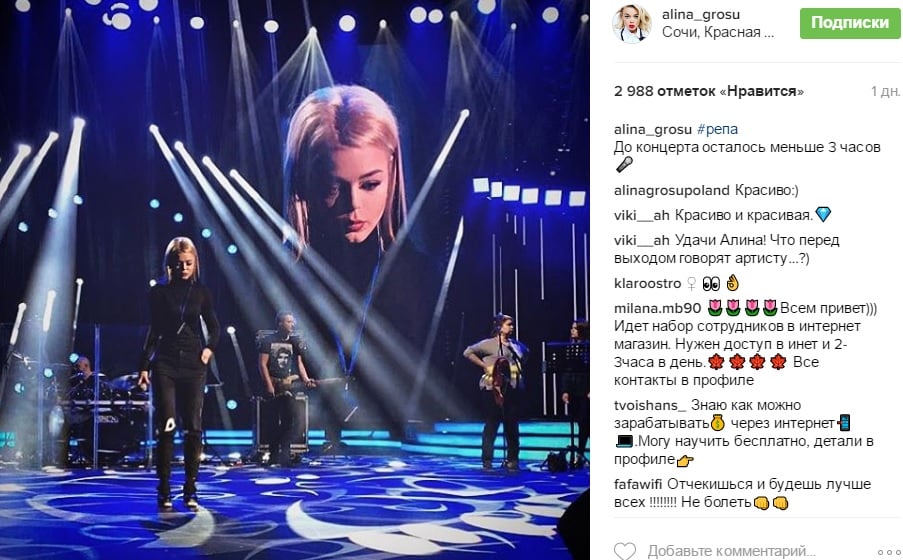
Task: Open tvoishans_ commenter profile
Action: 650,406
